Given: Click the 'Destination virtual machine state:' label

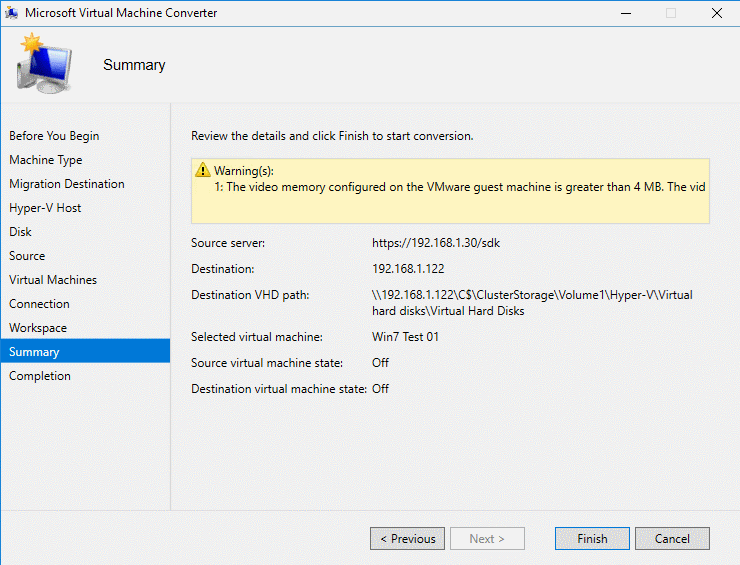Looking at the screenshot, I should [279, 388].
